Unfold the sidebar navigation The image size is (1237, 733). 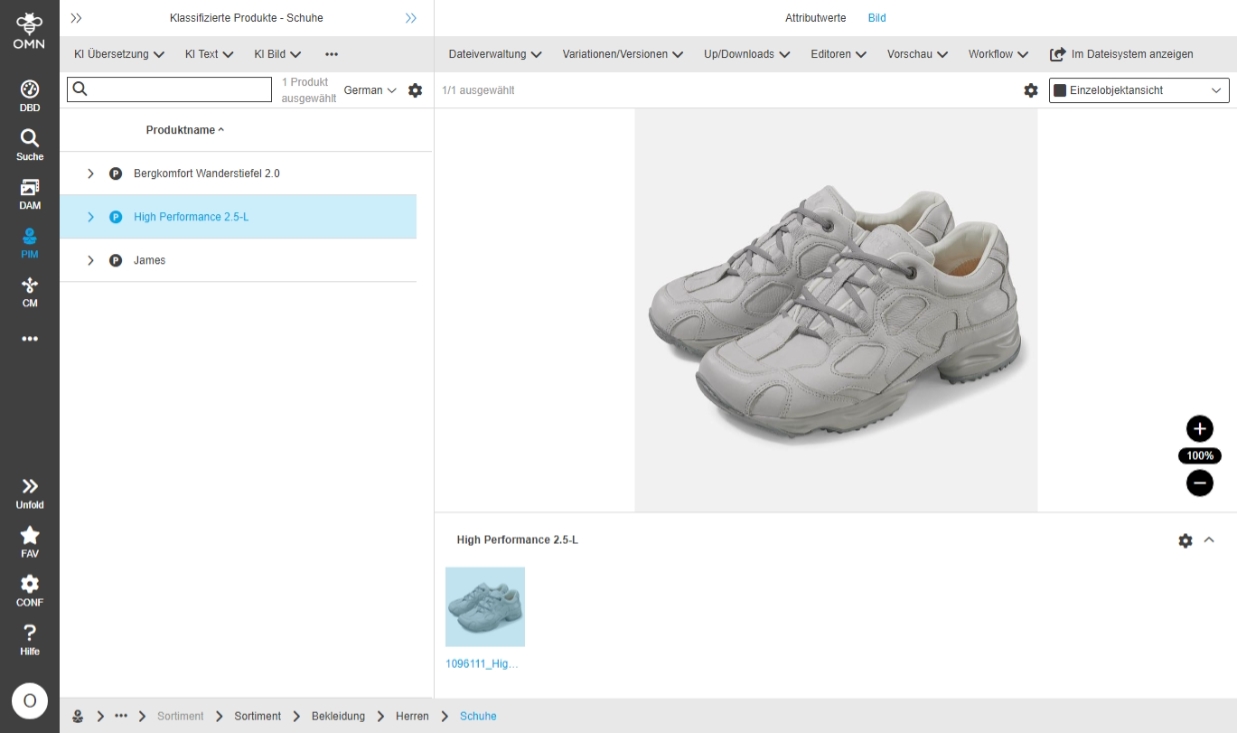point(29,492)
